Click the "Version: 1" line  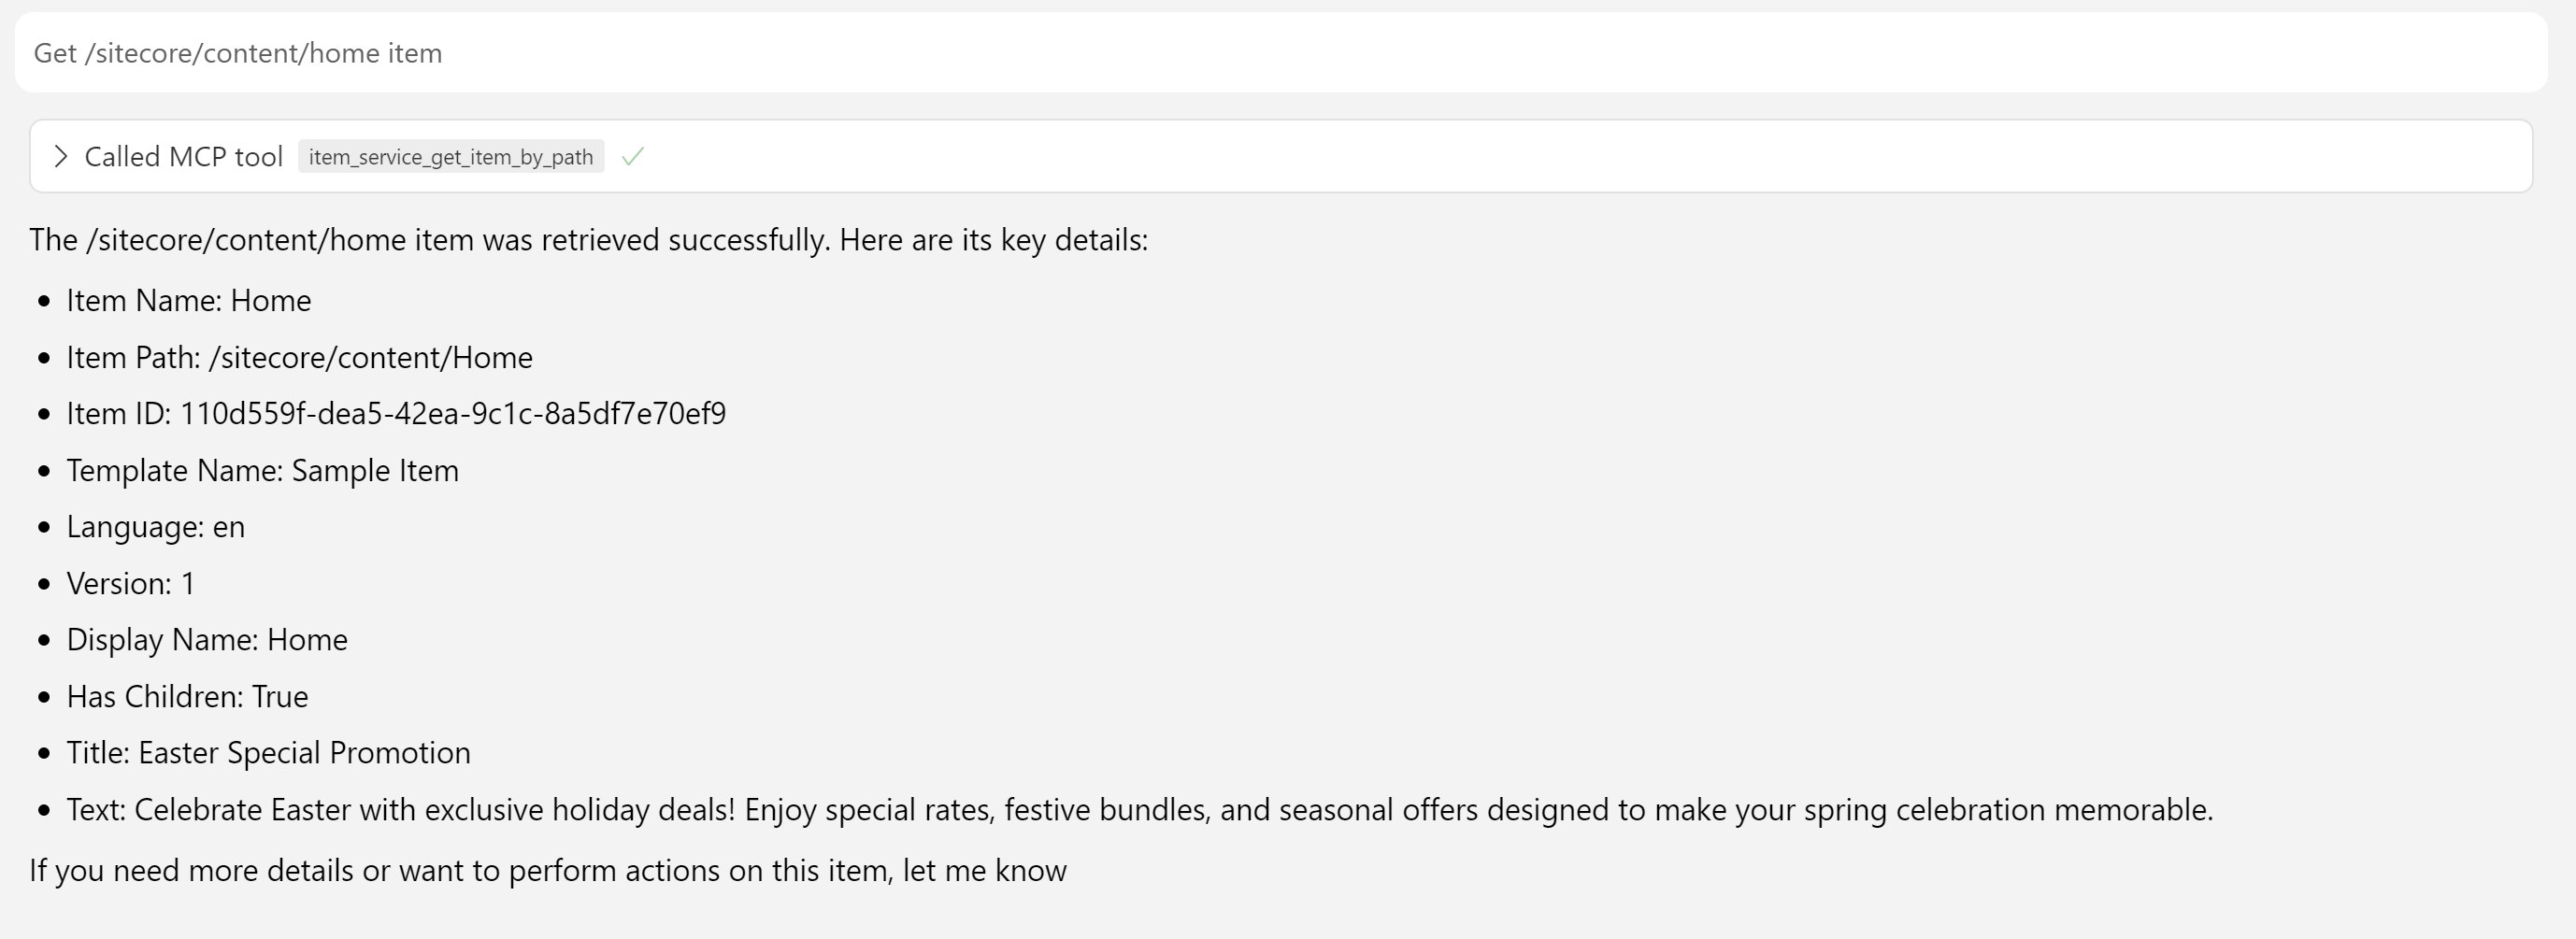(130, 584)
